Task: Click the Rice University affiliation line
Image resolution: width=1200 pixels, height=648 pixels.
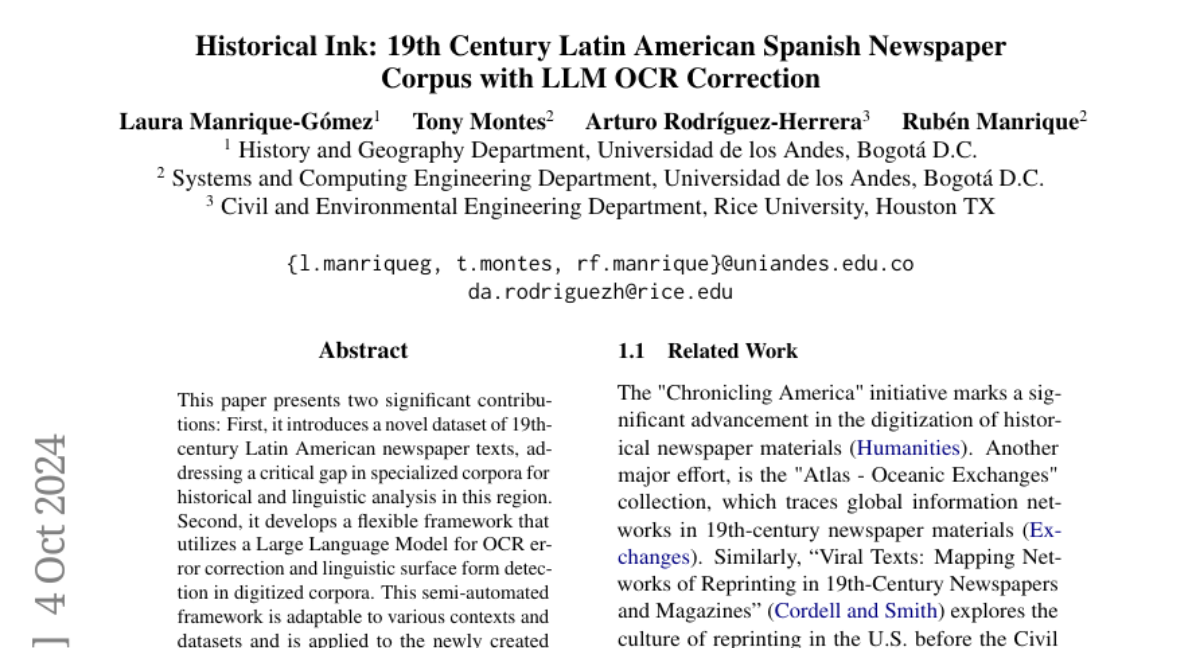Action: [600, 206]
